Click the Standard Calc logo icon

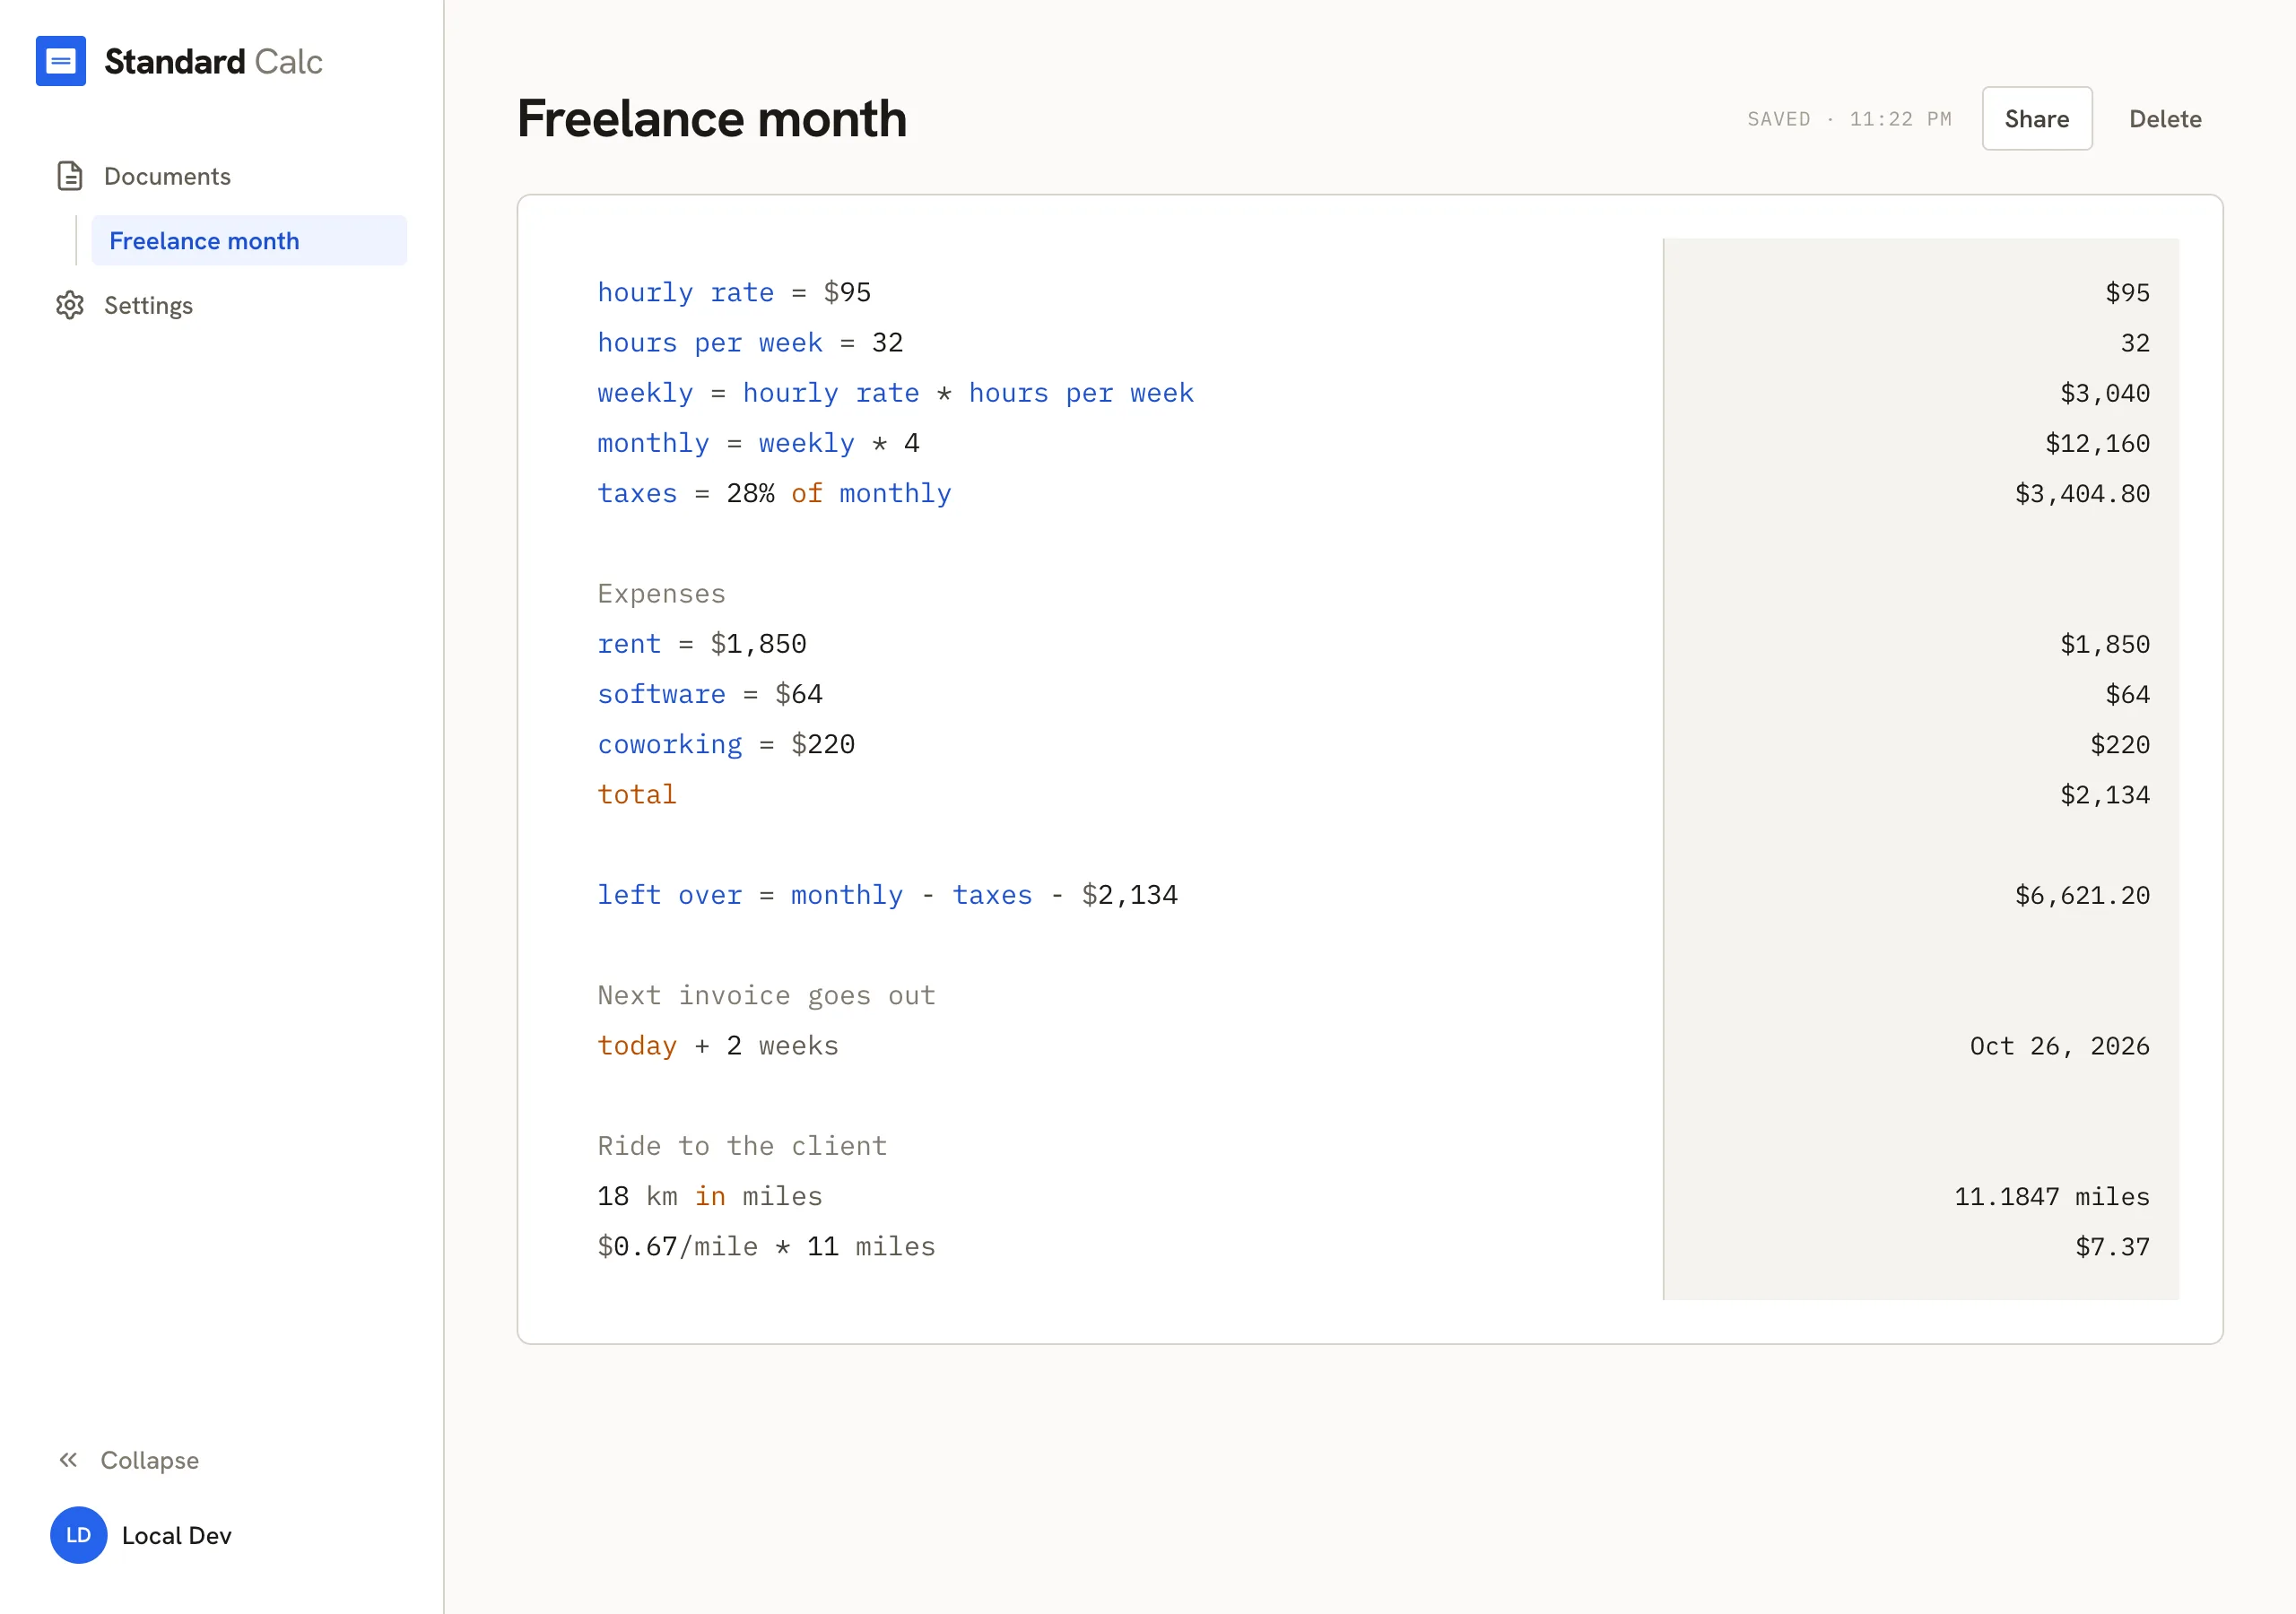coord(61,61)
